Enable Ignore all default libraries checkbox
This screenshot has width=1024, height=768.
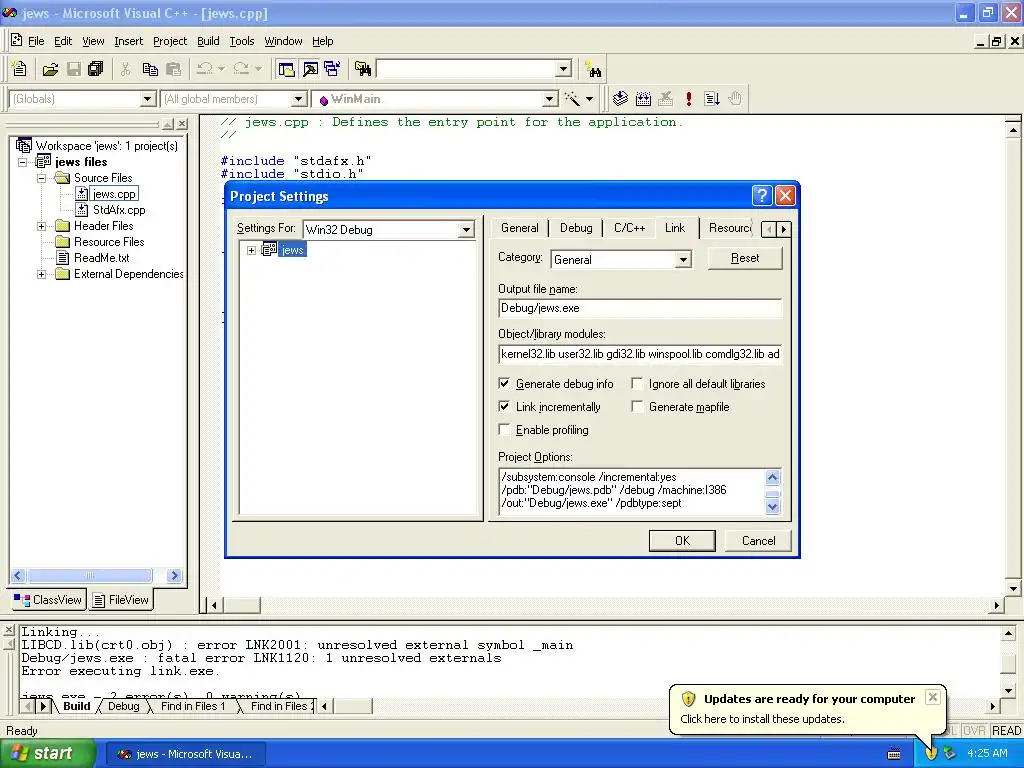pyautogui.click(x=637, y=383)
